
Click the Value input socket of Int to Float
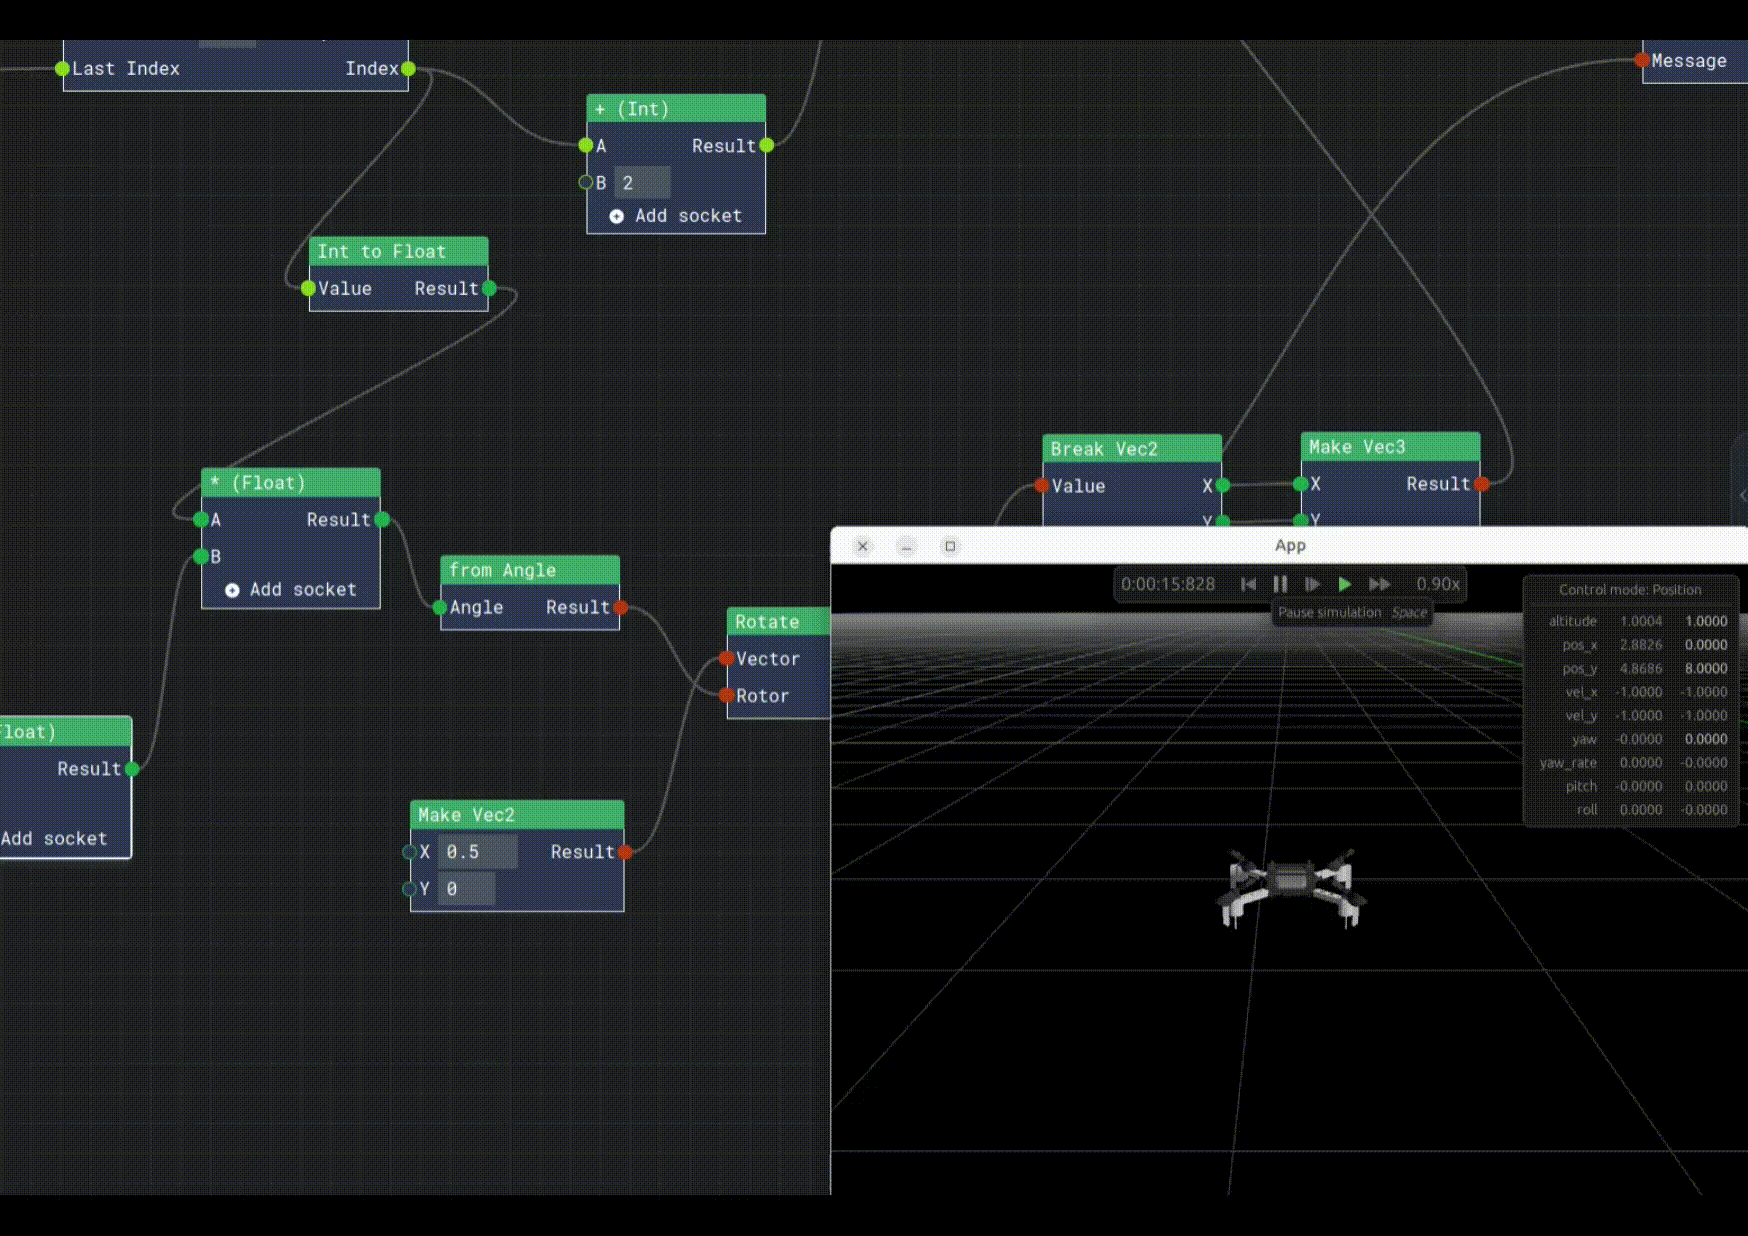pyautogui.click(x=308, y=288)
